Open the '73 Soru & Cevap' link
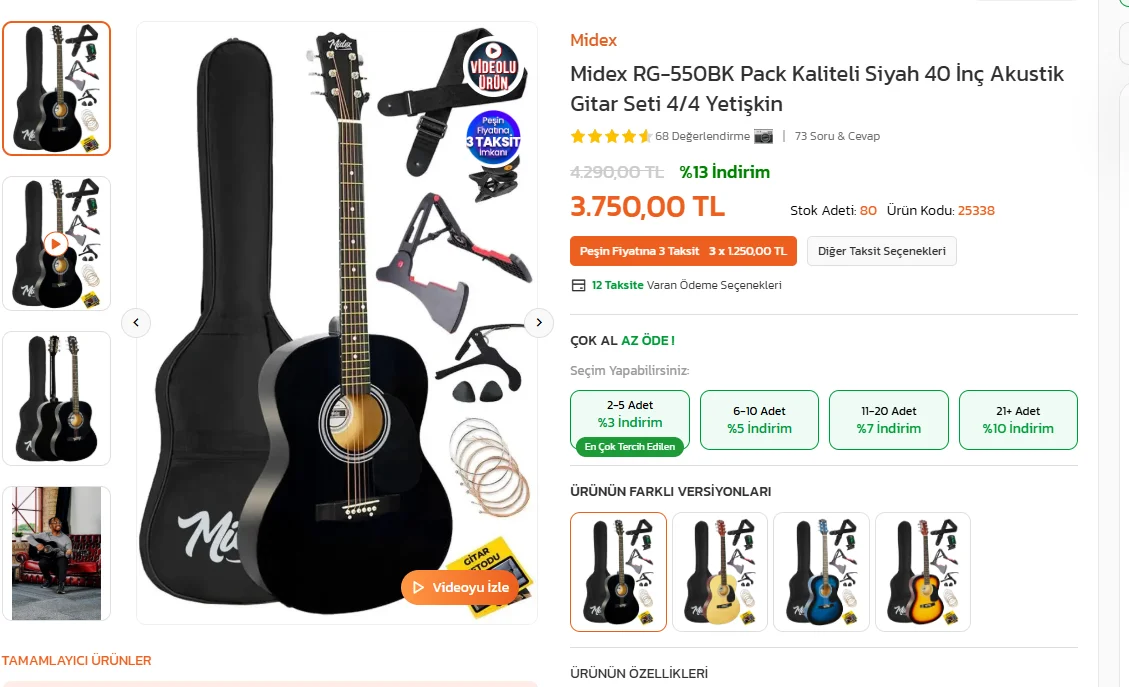Image resolution: width=1129 pixels, height=687 pixels. click(837, 136)
